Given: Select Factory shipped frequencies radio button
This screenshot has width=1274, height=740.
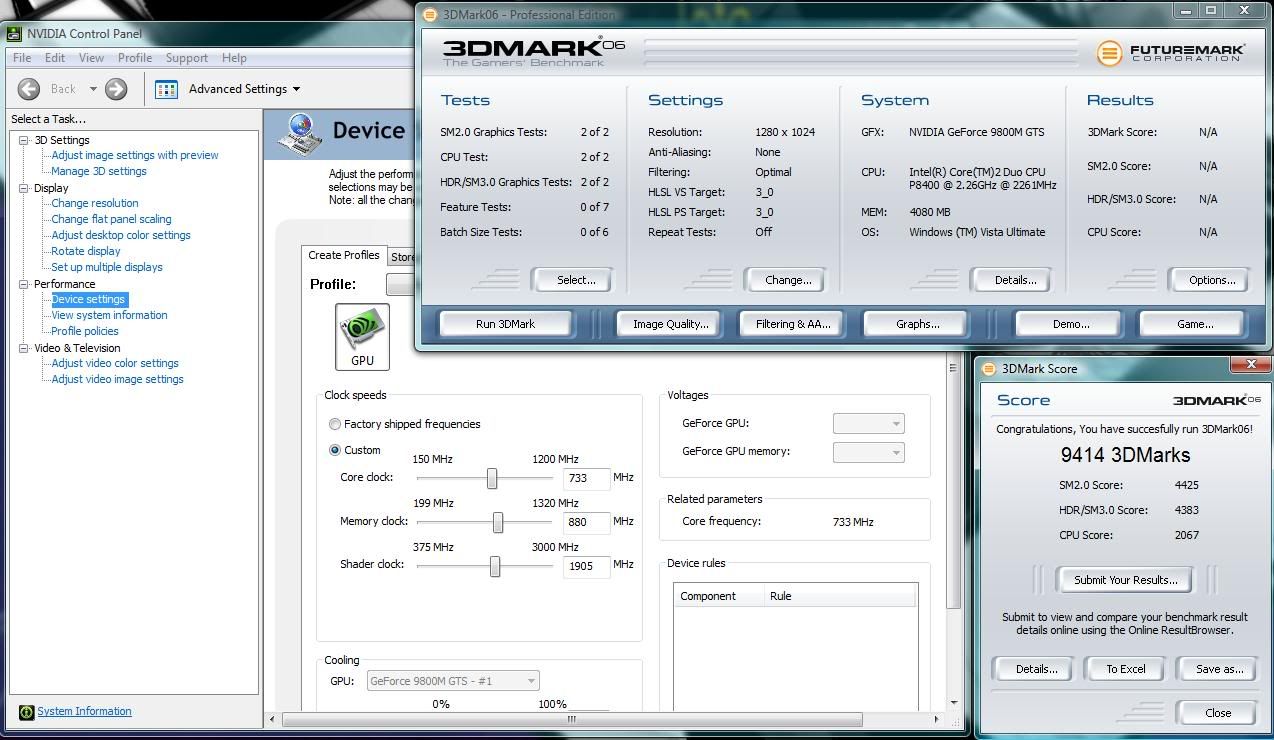Looking at the screenshot, I should click(x=335, y=424).
